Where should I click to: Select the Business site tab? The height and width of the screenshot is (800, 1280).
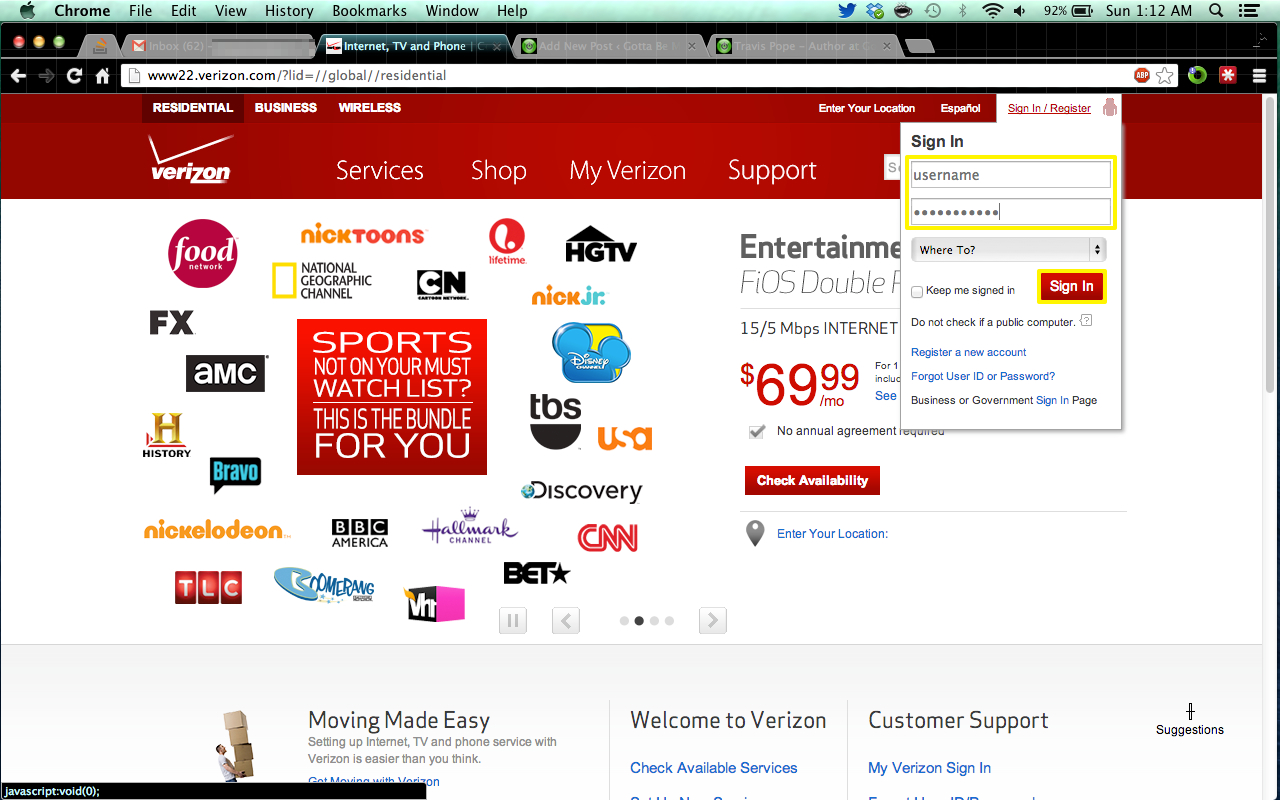pos(286,108)
